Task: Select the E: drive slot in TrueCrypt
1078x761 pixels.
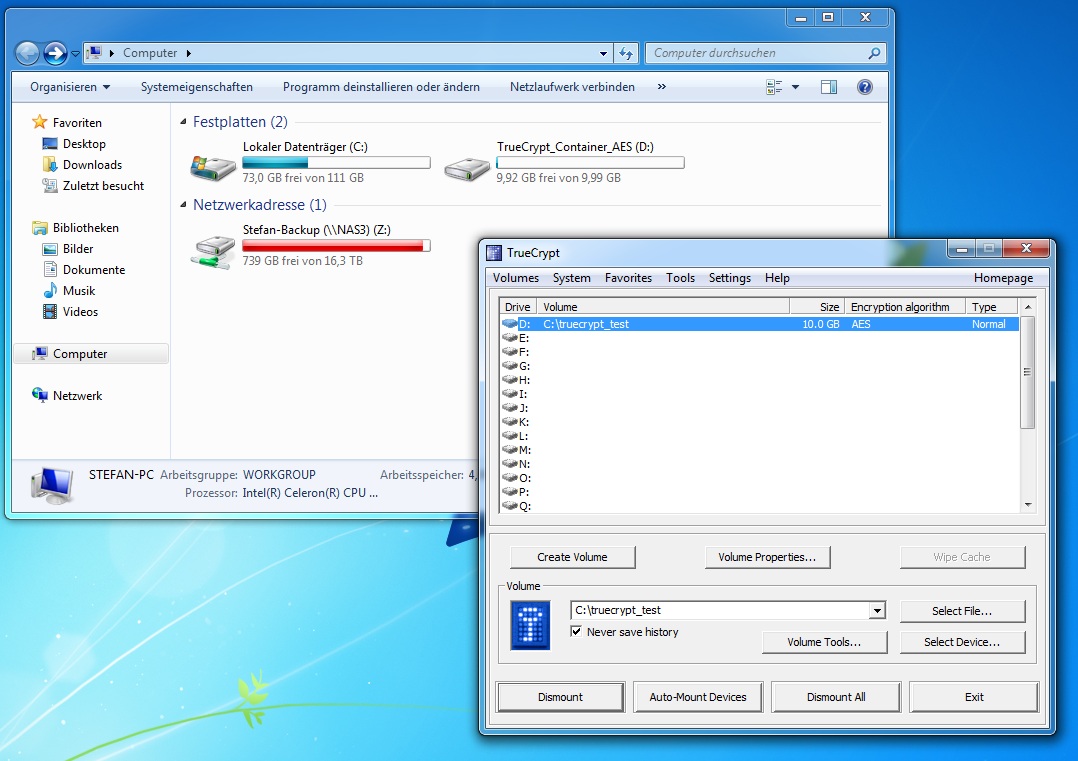Action: [x=516, y=338]
